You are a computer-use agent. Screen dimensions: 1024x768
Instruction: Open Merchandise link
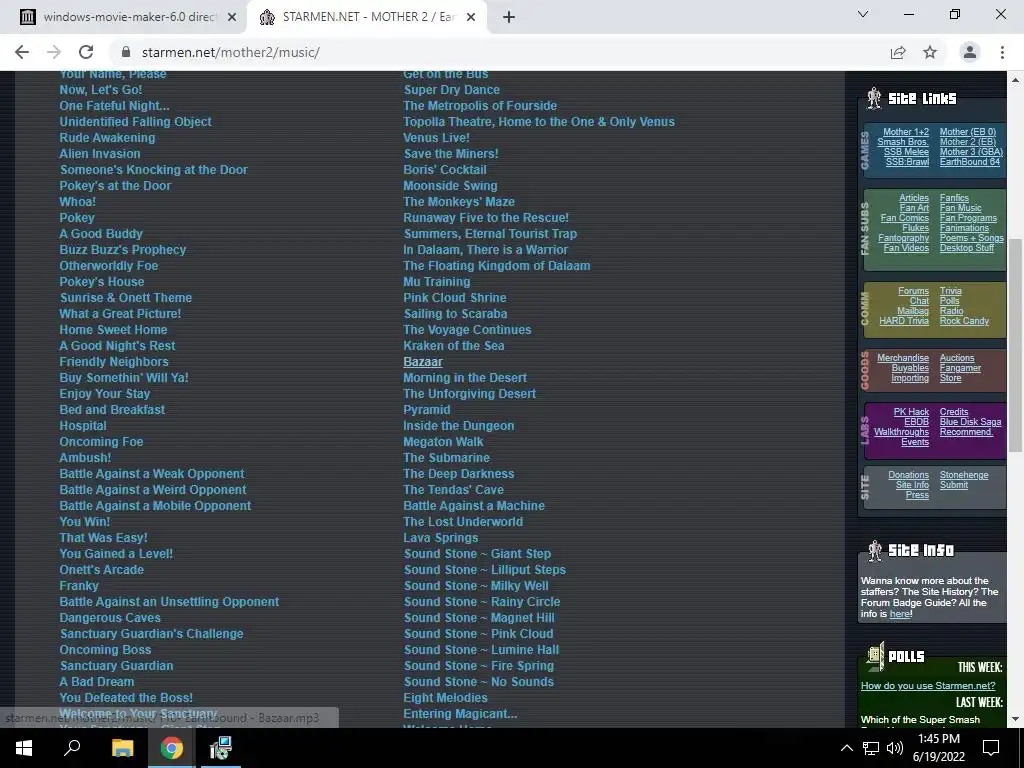click(903, 358)
